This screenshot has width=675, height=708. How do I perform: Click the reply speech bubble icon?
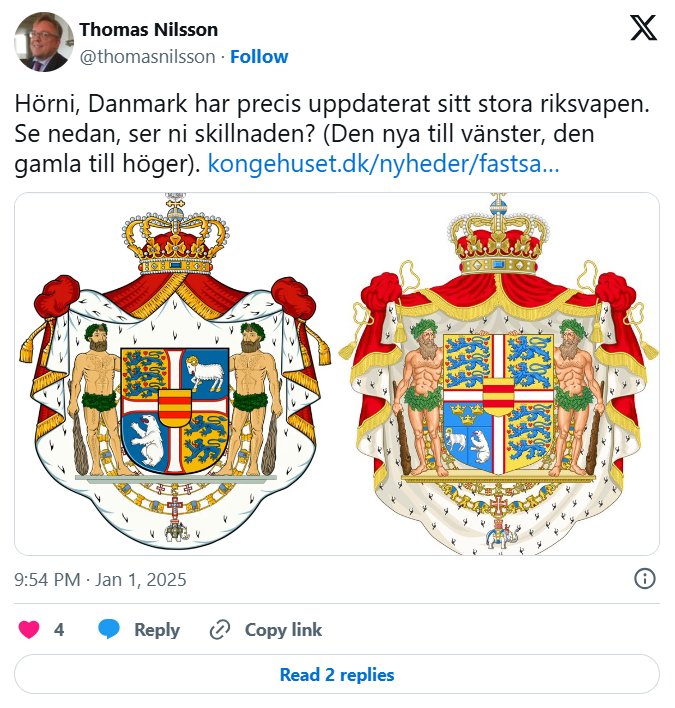coord(109,630)
